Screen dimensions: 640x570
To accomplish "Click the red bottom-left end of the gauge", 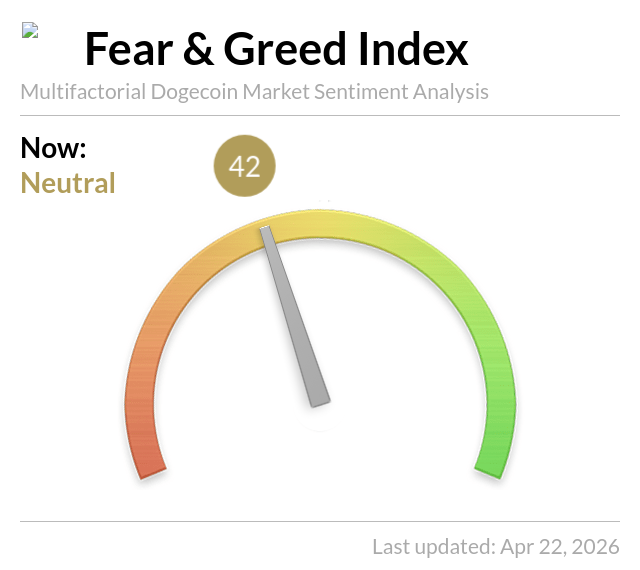I will tap(150, 460).
